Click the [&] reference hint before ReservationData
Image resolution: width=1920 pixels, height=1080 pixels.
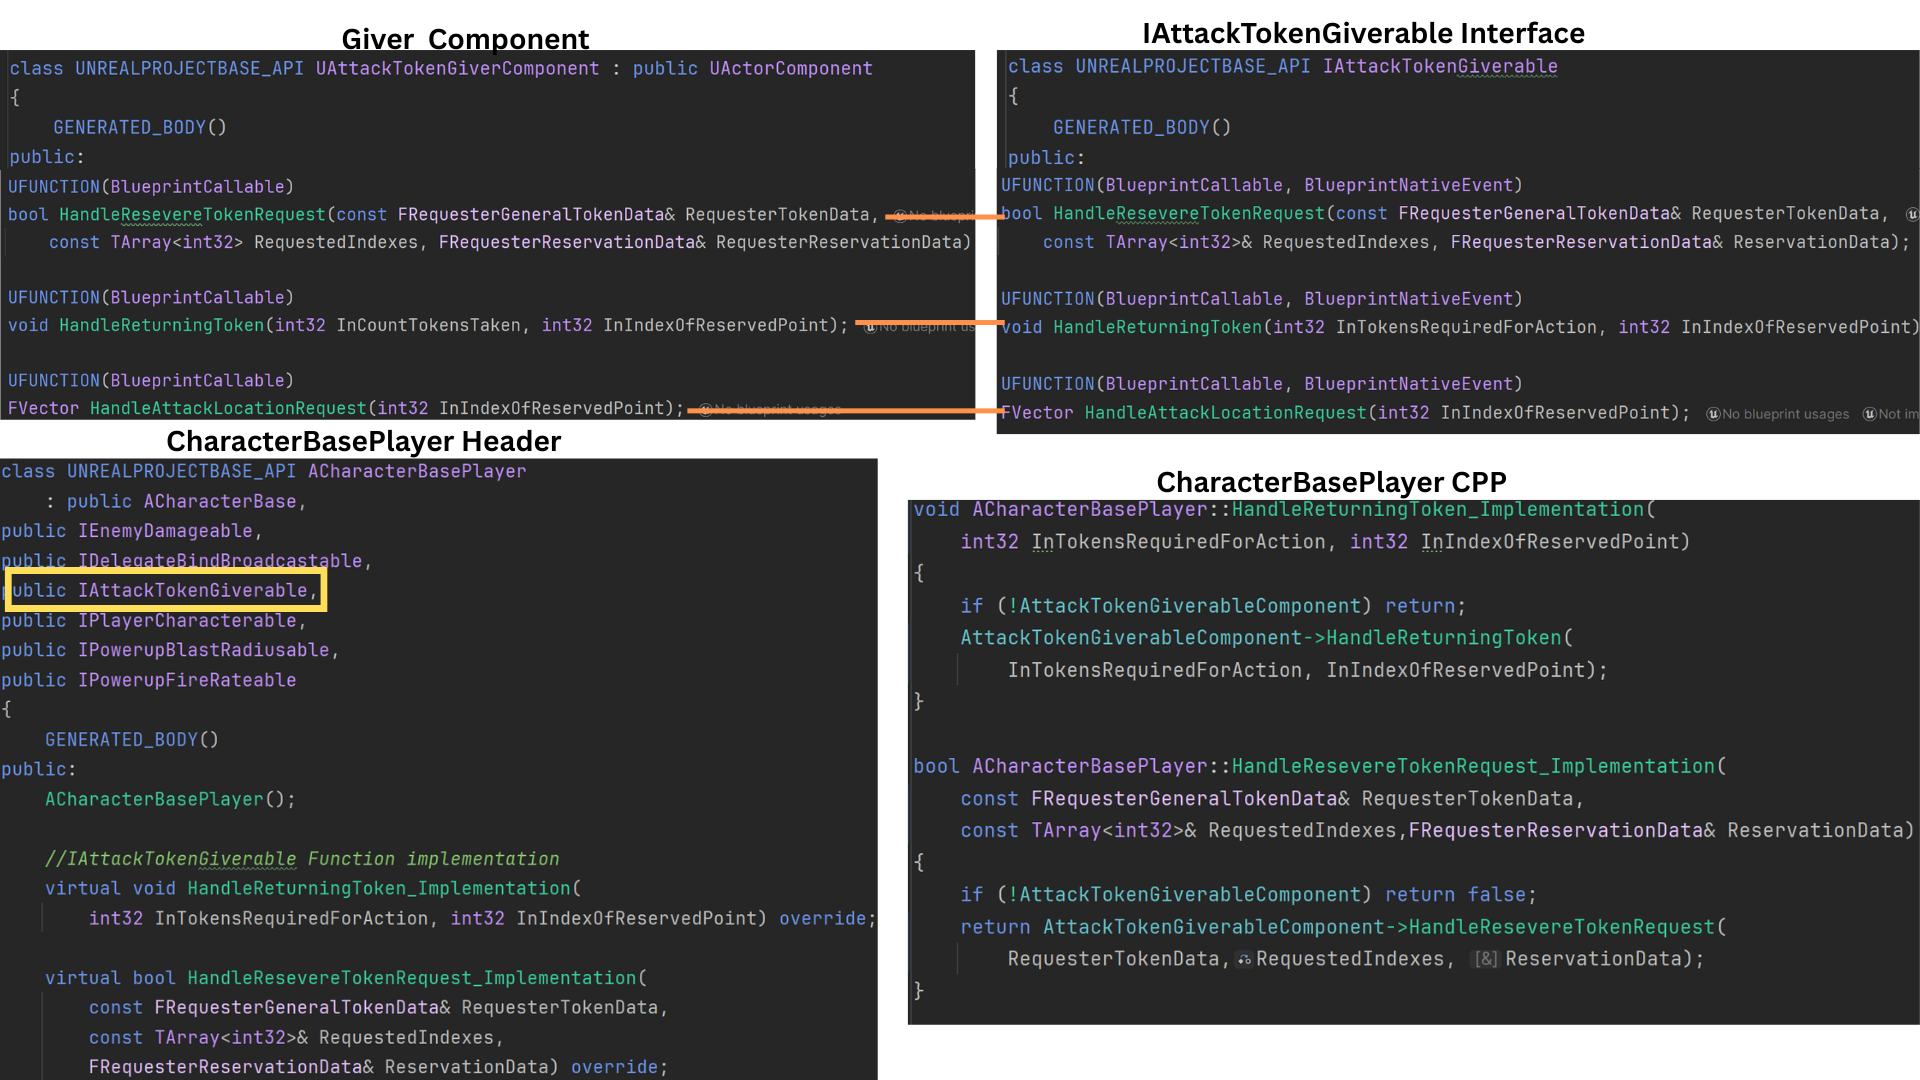click(1486, 960)
